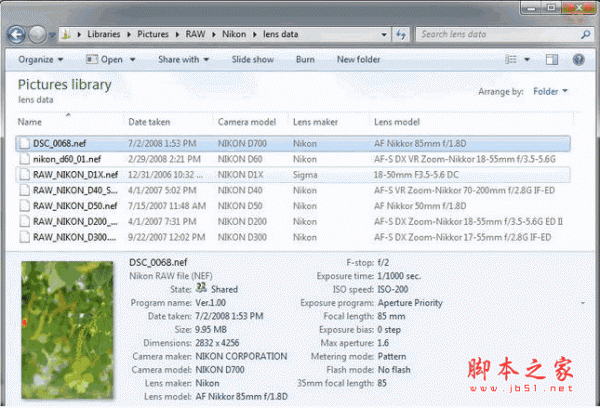
Task: Click the Slide show button
Action: [x=252, y=59]
